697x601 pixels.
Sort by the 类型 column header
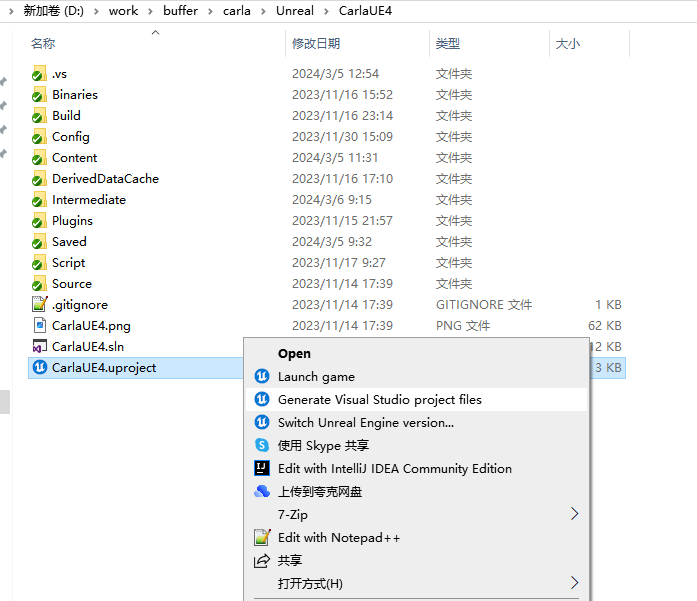pos(447,44)
